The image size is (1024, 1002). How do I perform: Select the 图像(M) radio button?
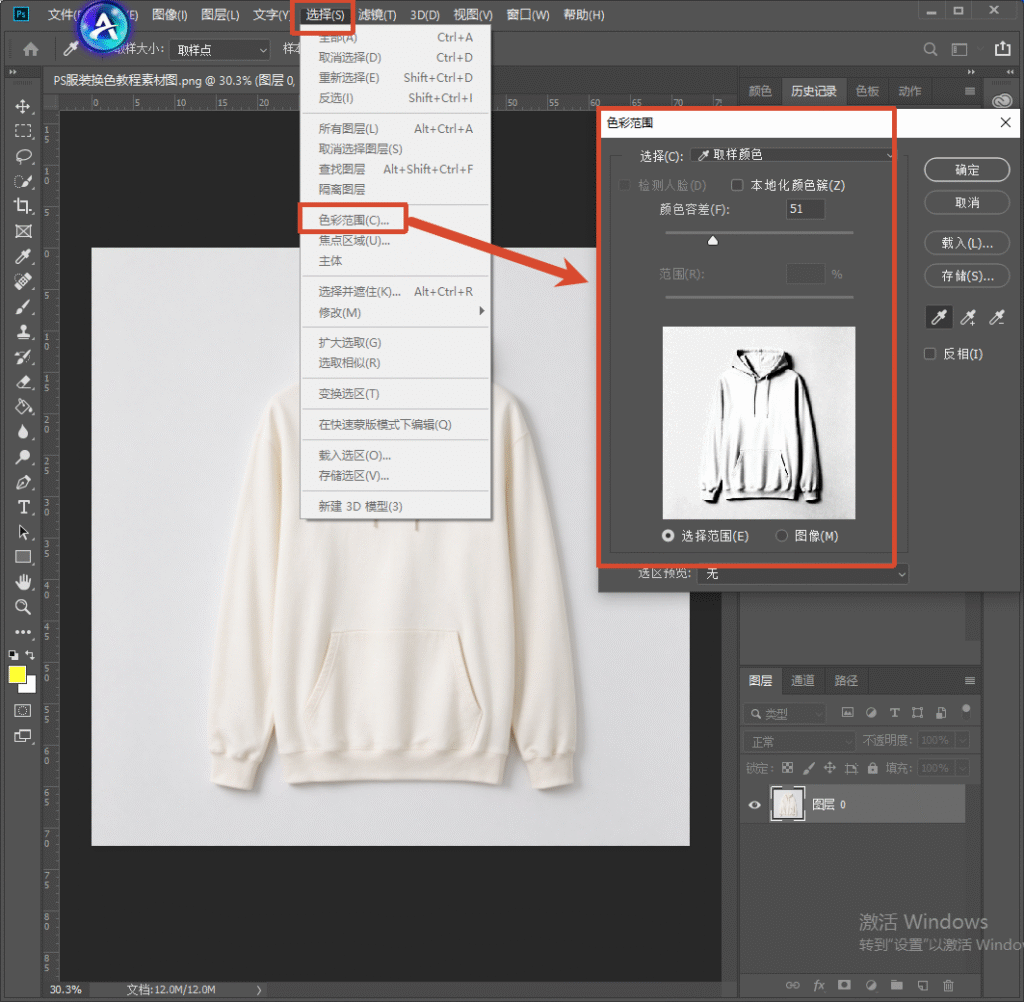coord(781,536)
